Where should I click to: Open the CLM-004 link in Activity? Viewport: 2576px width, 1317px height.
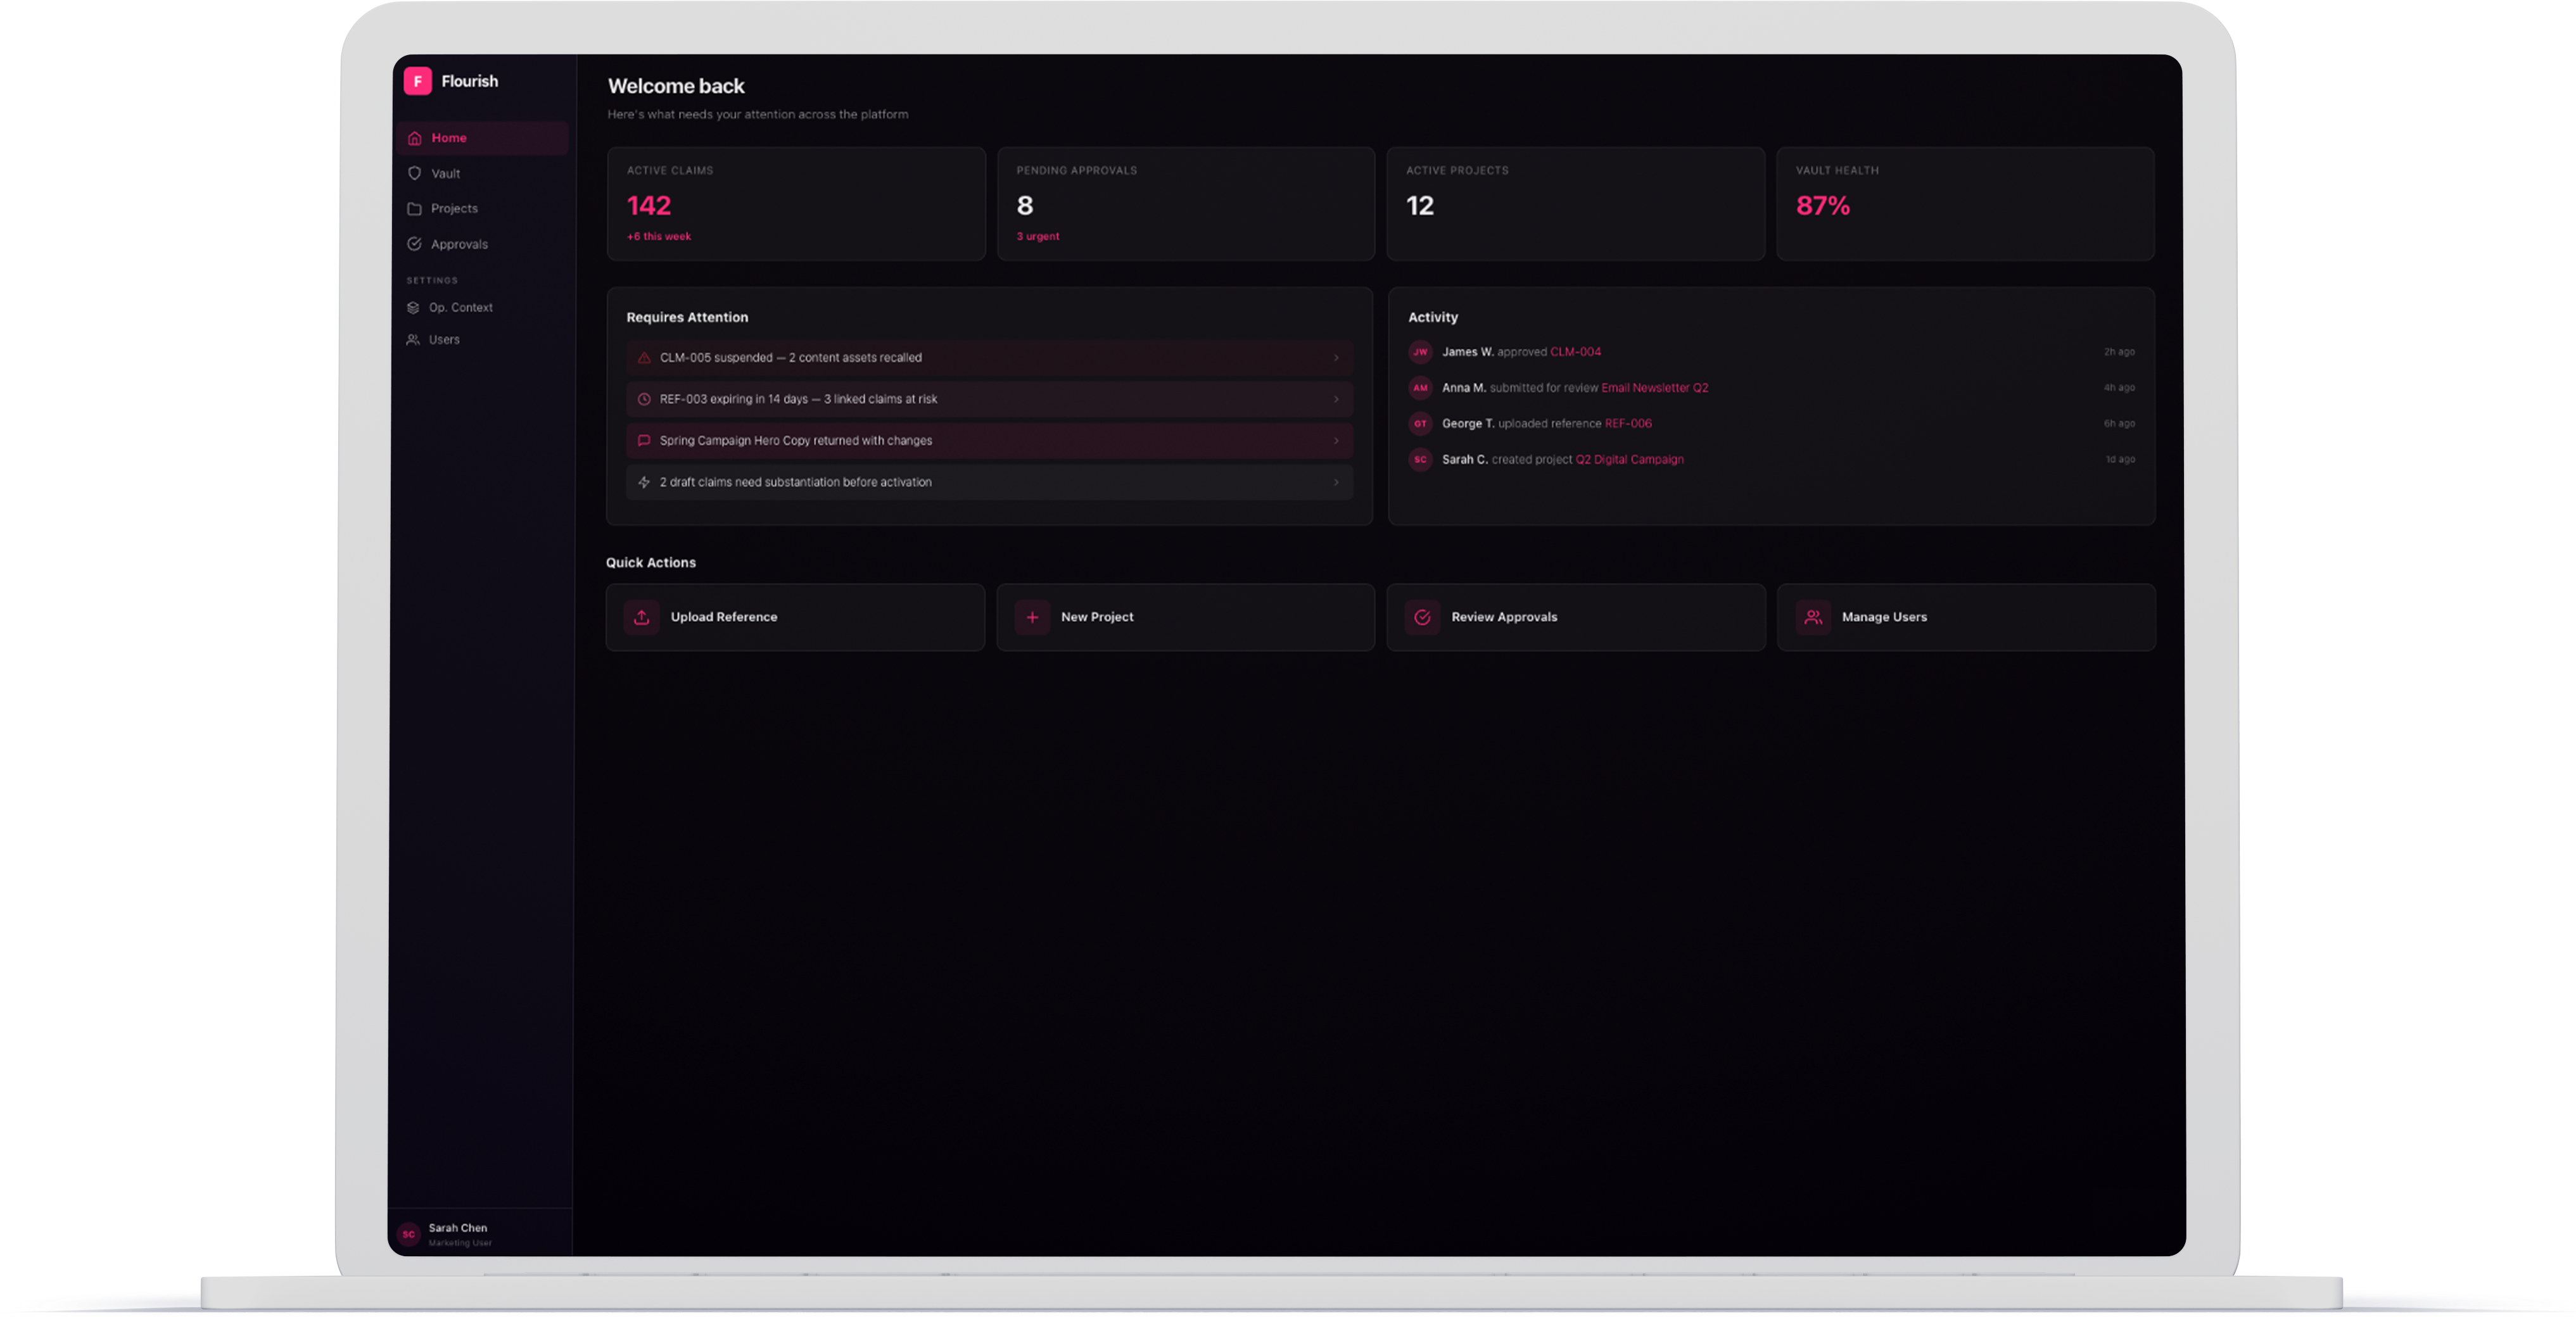click(1575, 352)
